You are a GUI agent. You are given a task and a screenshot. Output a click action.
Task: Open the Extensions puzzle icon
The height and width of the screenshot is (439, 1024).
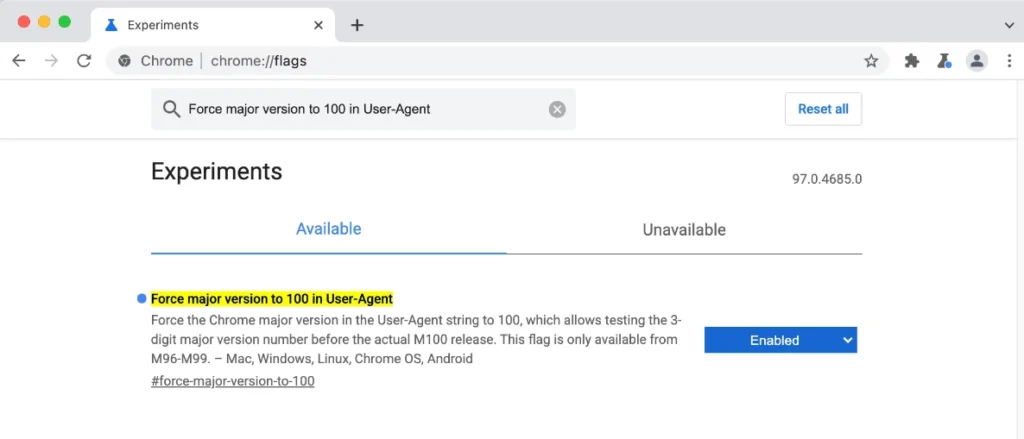coord(912,61)
